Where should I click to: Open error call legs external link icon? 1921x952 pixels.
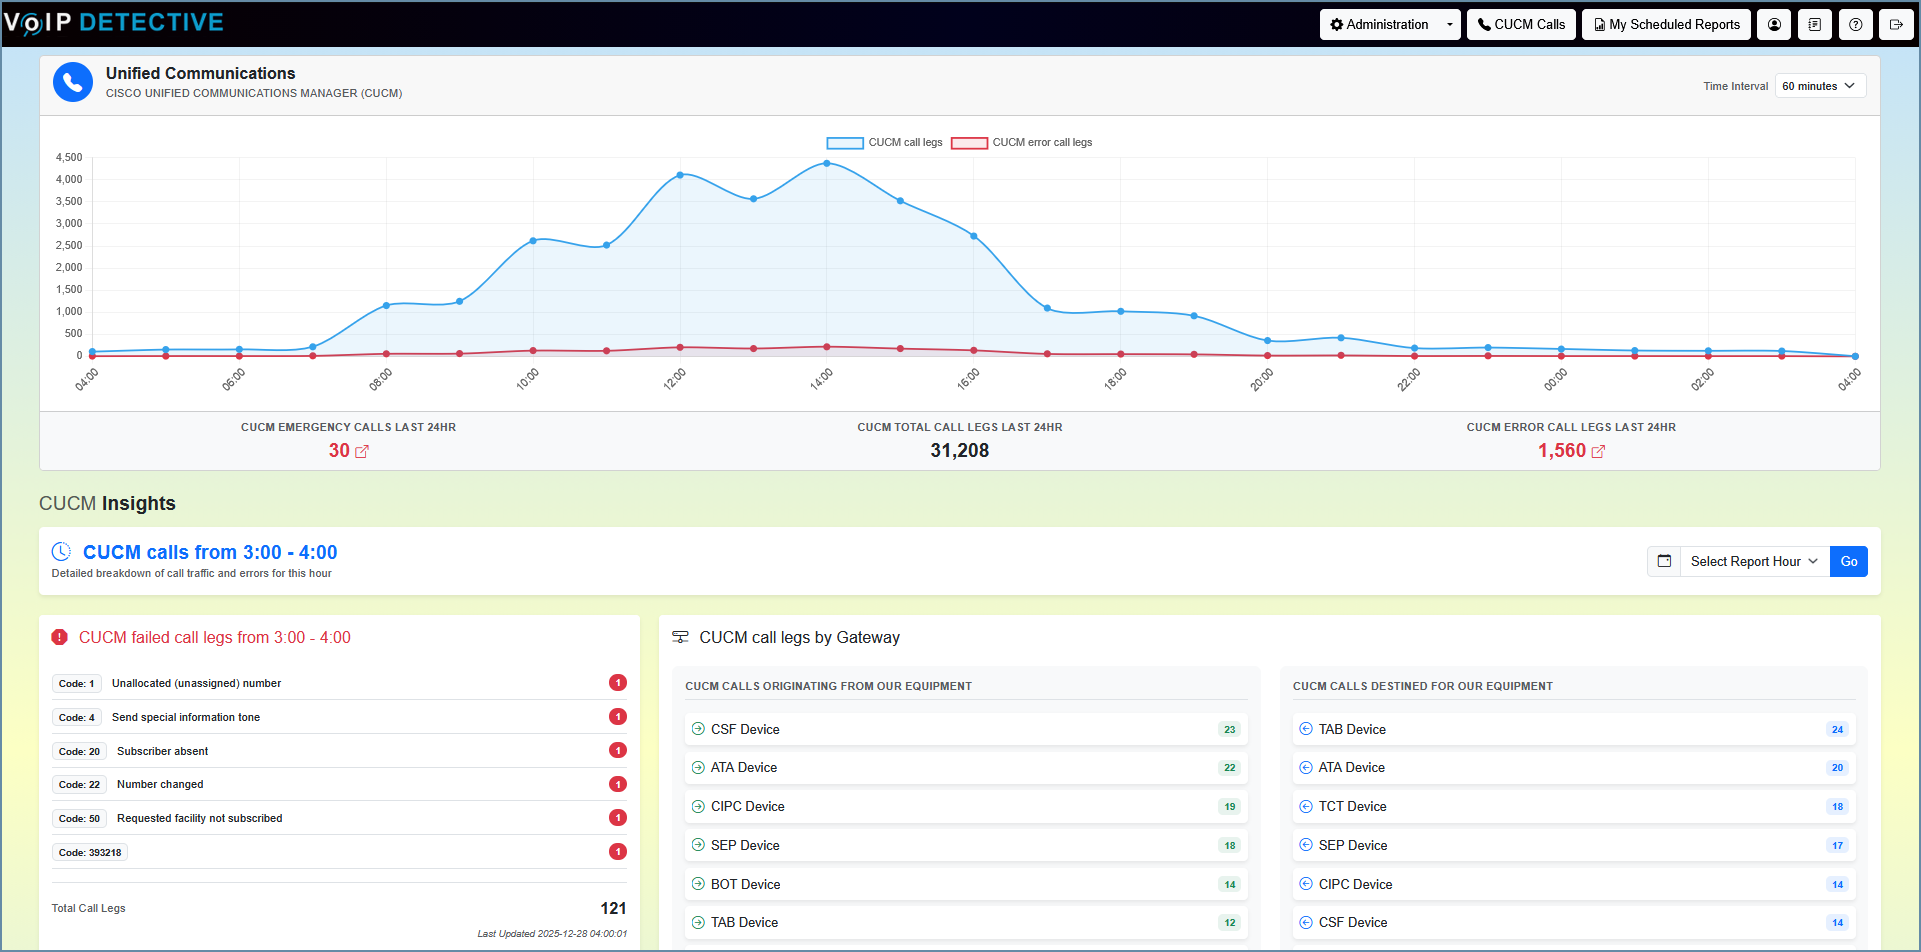point(1598,452)
